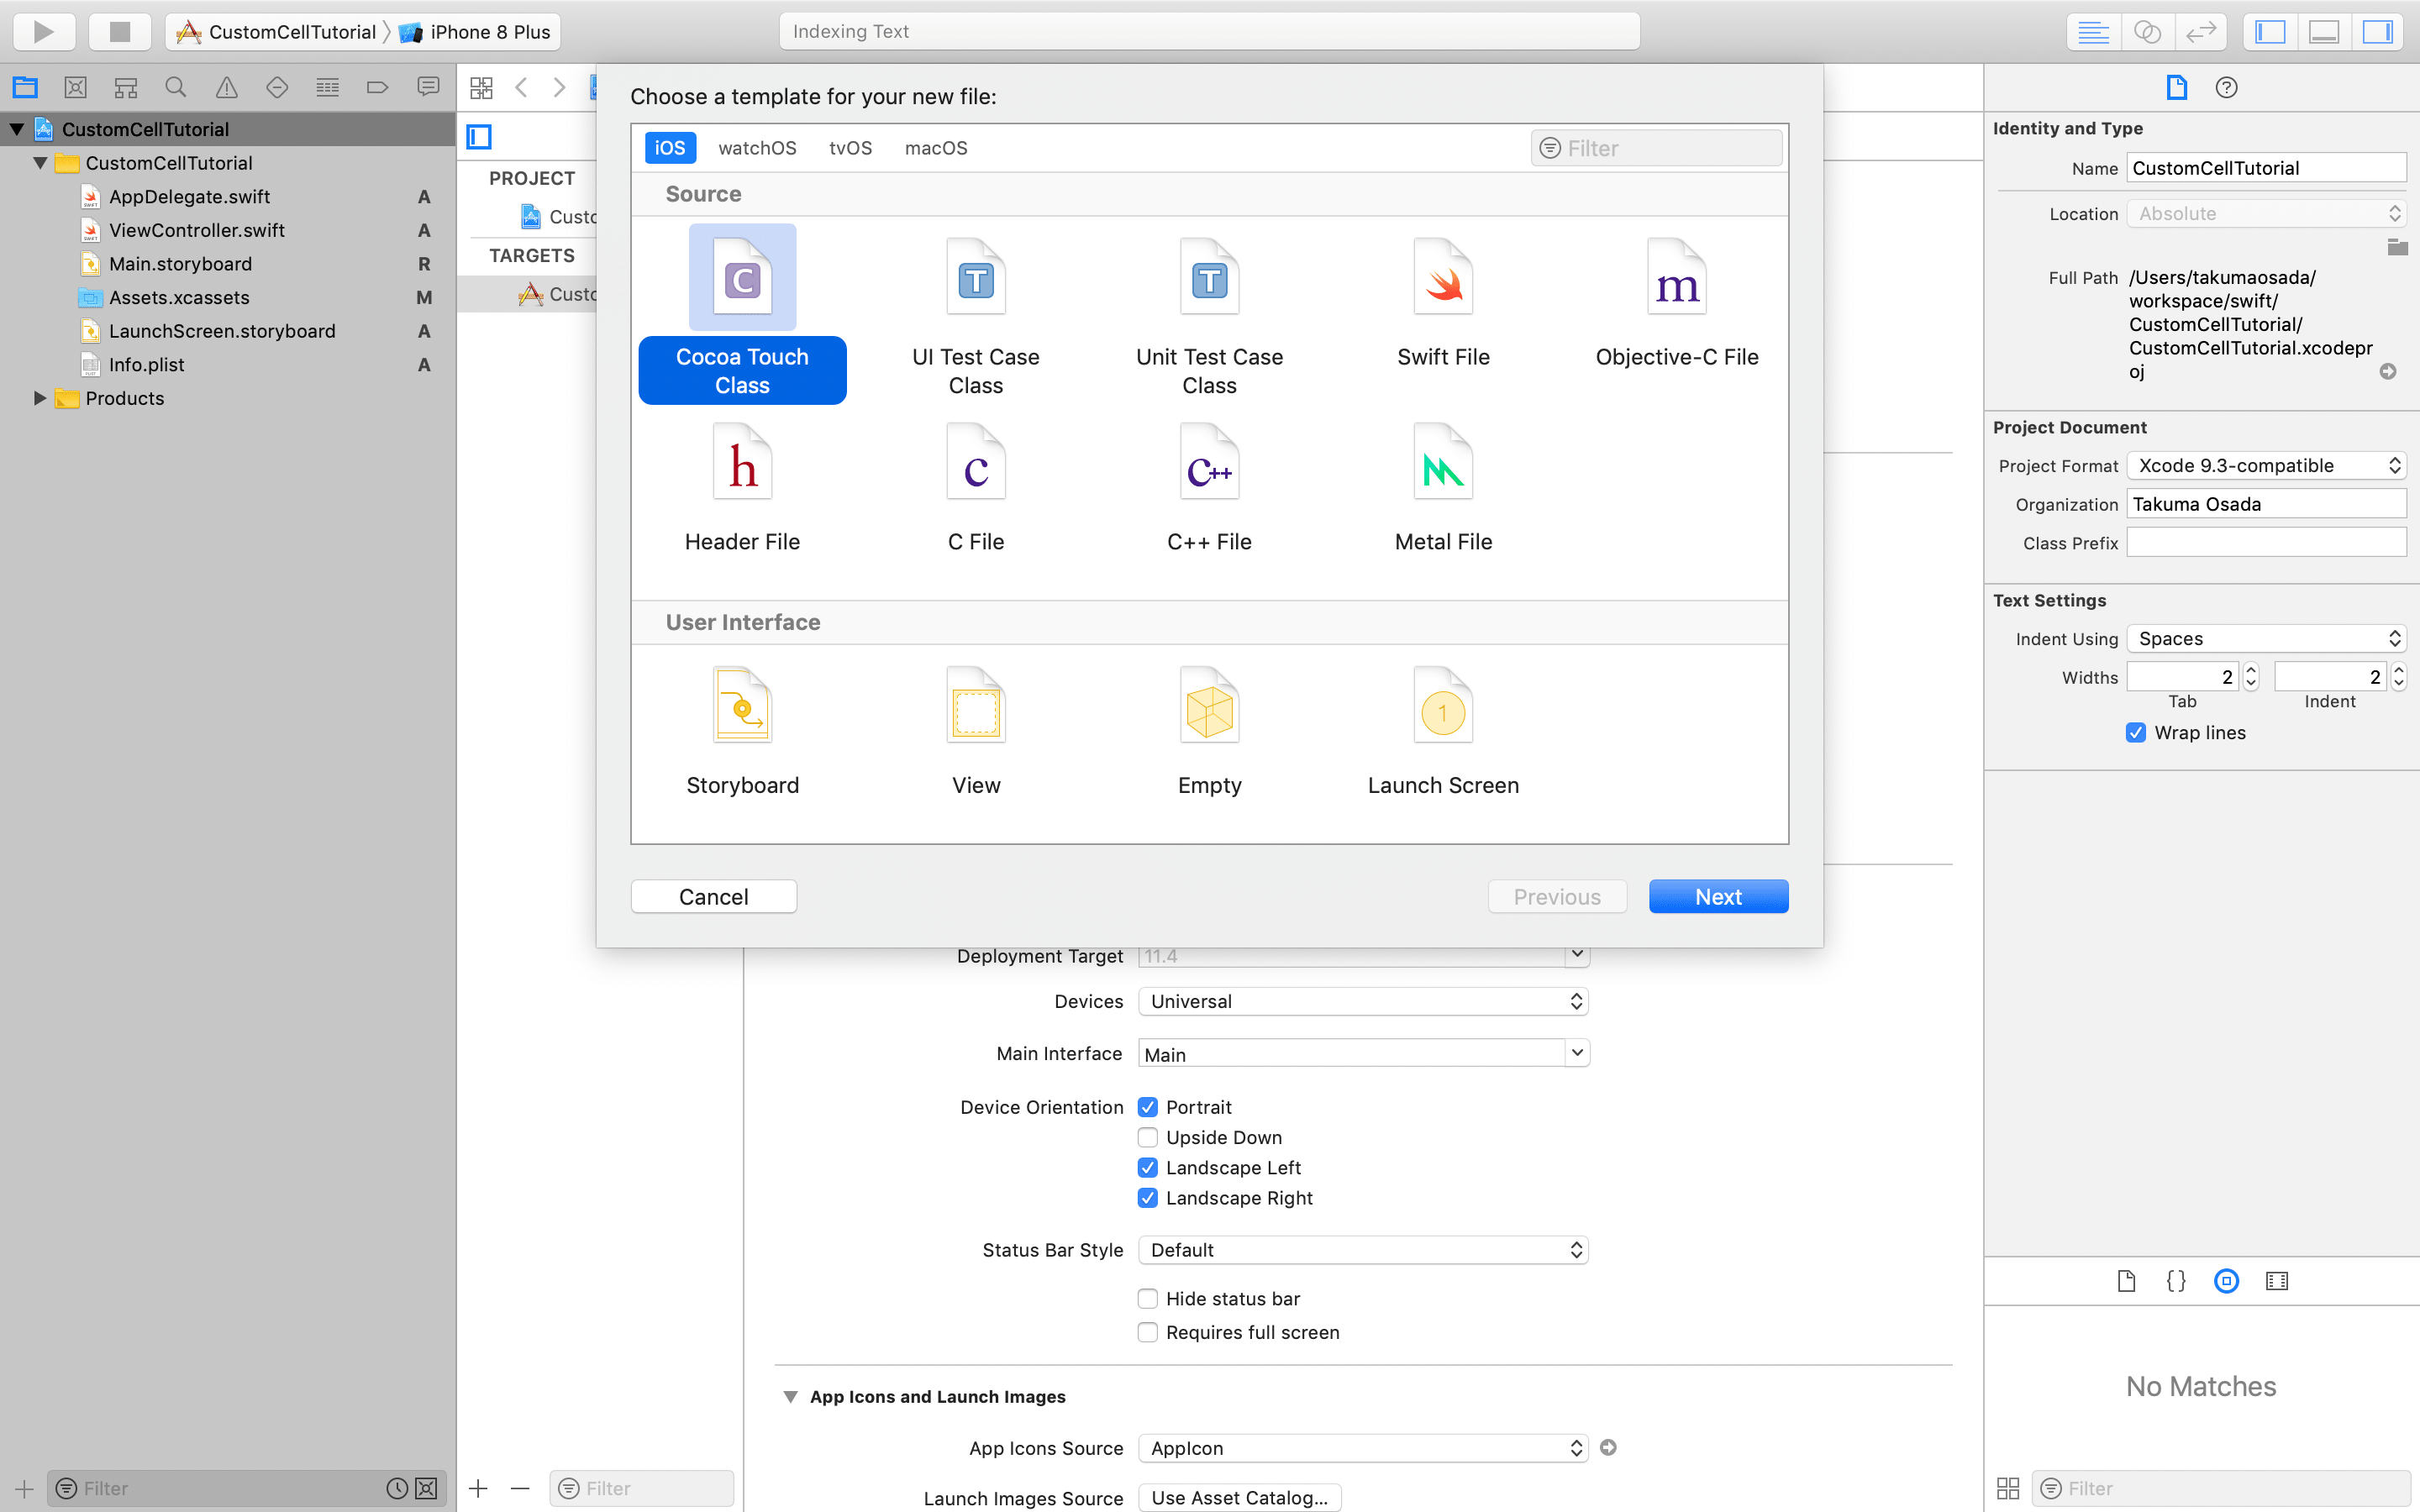
Task: Select the Swift File template icon
Action: [1442, 278]
